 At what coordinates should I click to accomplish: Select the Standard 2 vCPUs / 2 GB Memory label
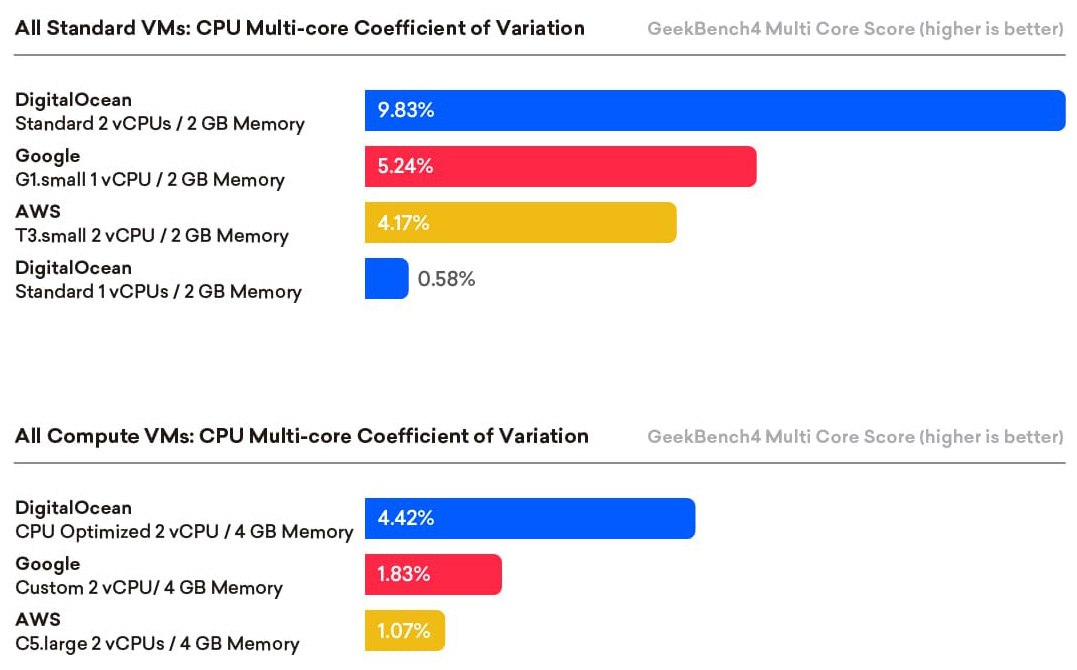pos(159,124)
